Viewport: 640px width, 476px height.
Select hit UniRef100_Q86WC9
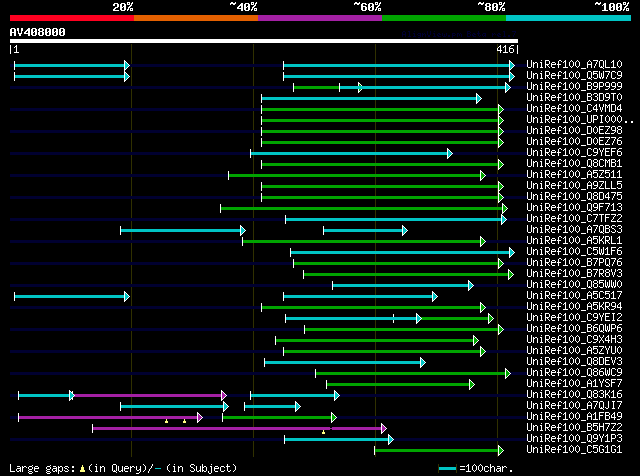pyautogui.click(x=574, y=373)
